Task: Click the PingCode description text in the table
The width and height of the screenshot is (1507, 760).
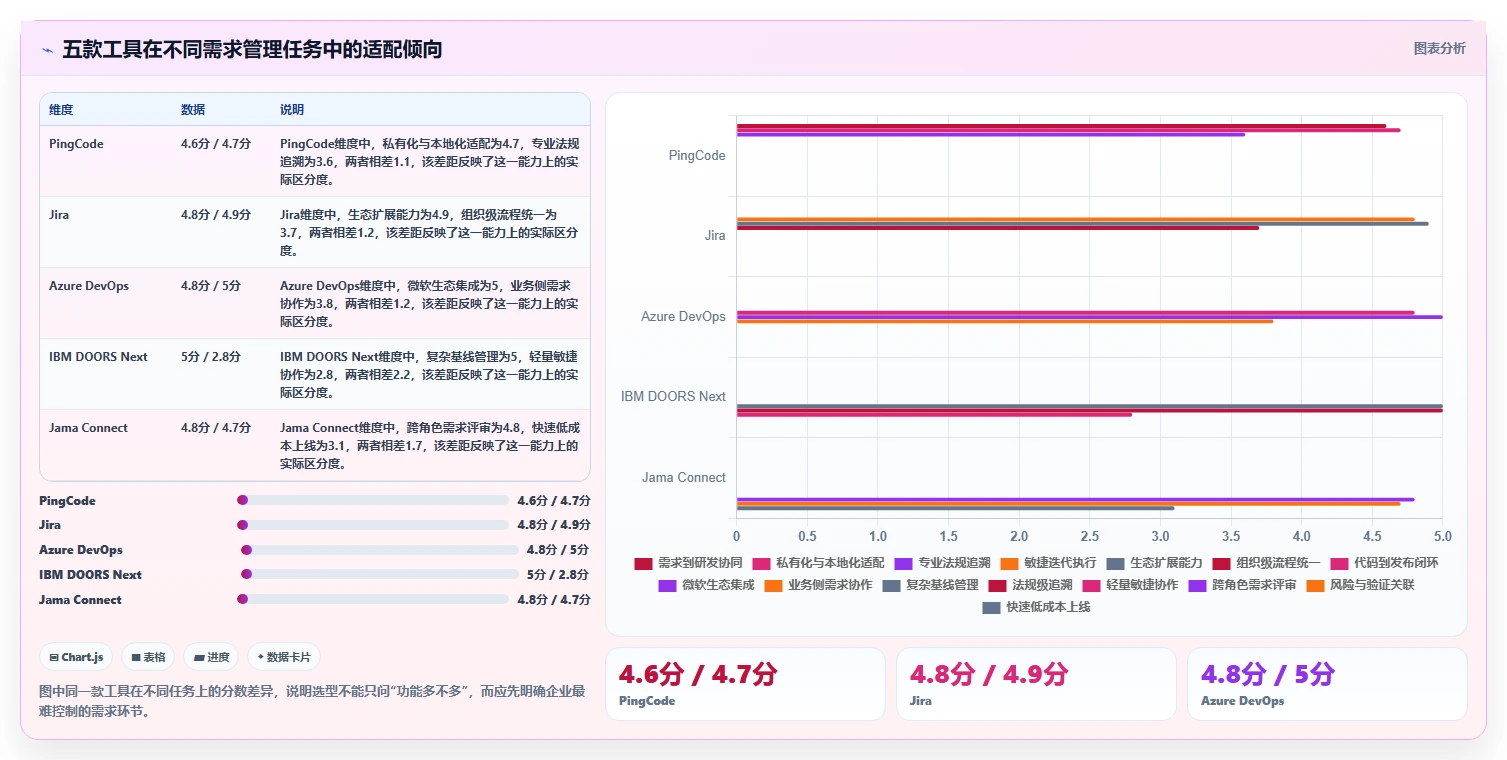Action: (429, 162)
